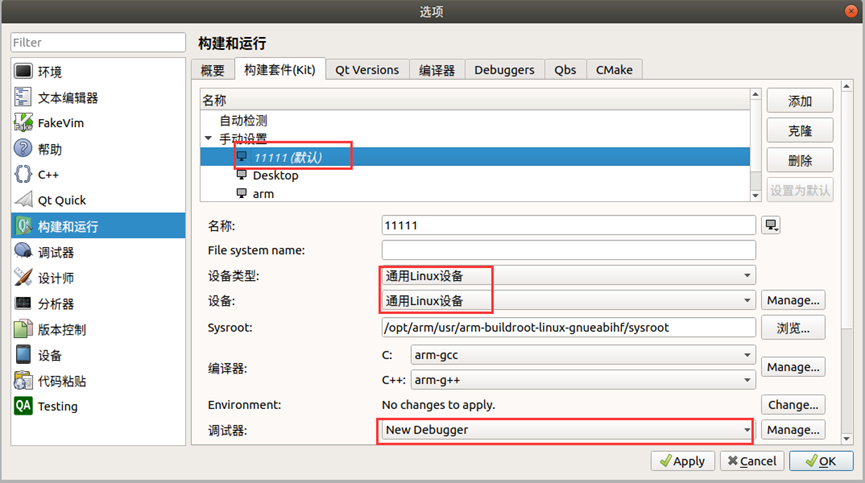Click the Apply button
This screenshot has height=483, width=865.
click(682, 461)
